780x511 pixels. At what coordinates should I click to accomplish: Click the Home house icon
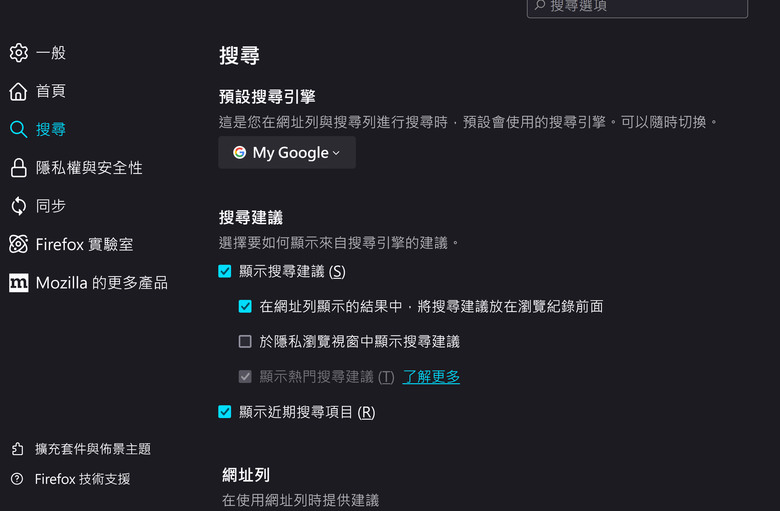pyautogui.click(x=18, y=92)
